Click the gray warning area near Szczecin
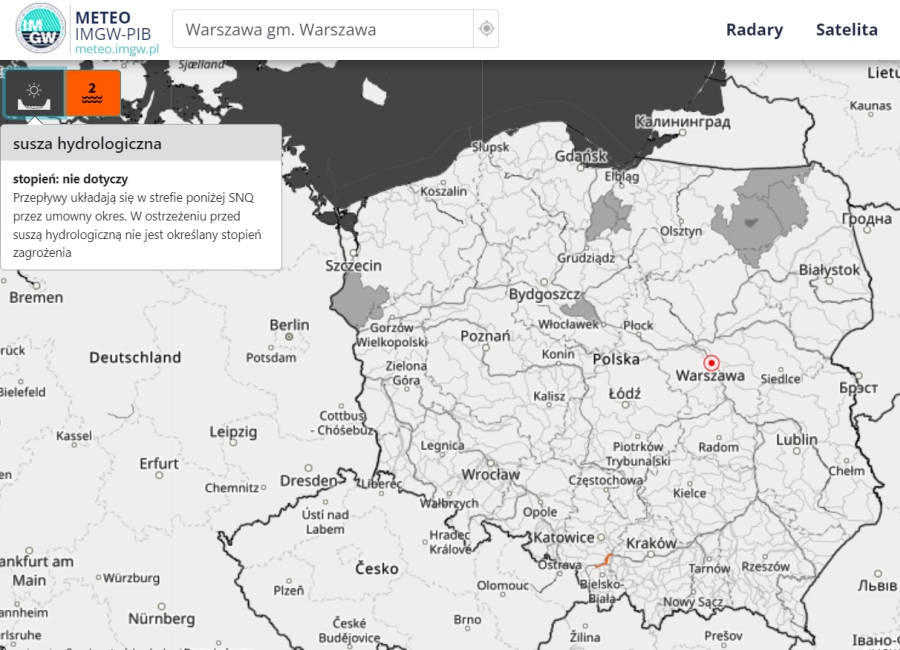Image resolution: width=900 pixels, height=650 pixels. (359, 300)
